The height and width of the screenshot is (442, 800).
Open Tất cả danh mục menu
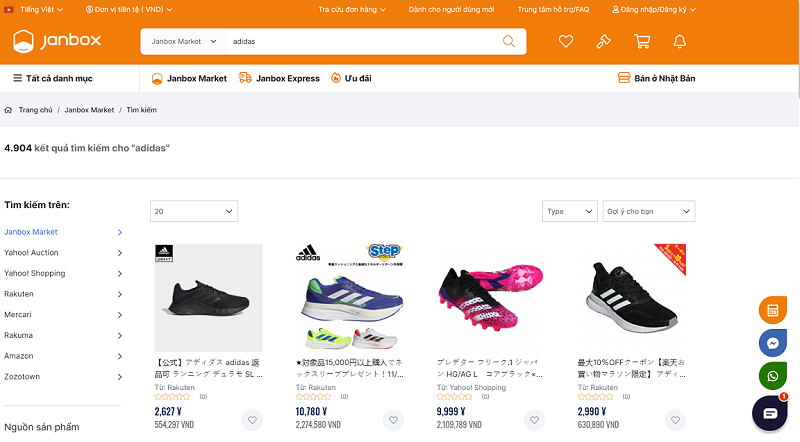click(53, 78)
